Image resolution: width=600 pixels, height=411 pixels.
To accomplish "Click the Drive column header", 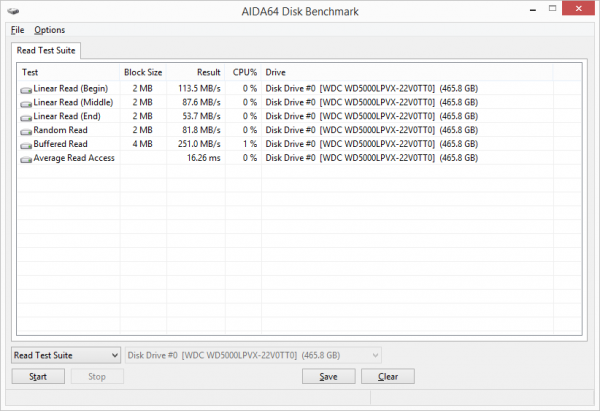I will point(407,72).
